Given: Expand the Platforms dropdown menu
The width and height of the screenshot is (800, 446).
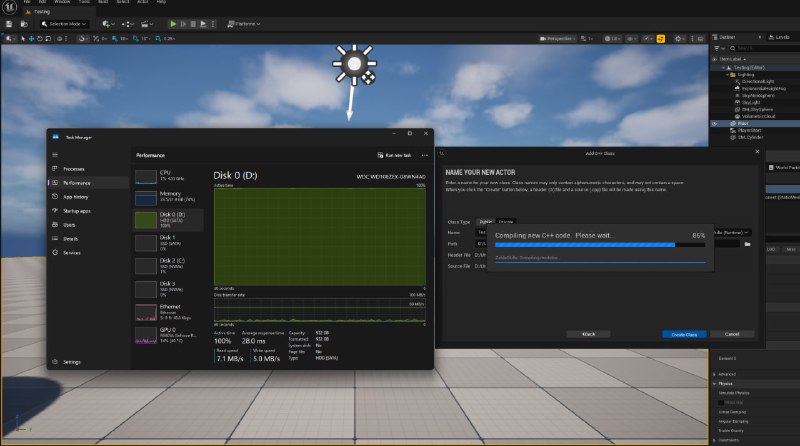Looking at the screenshot, I should pyautogui.click(x=244, y=24).
